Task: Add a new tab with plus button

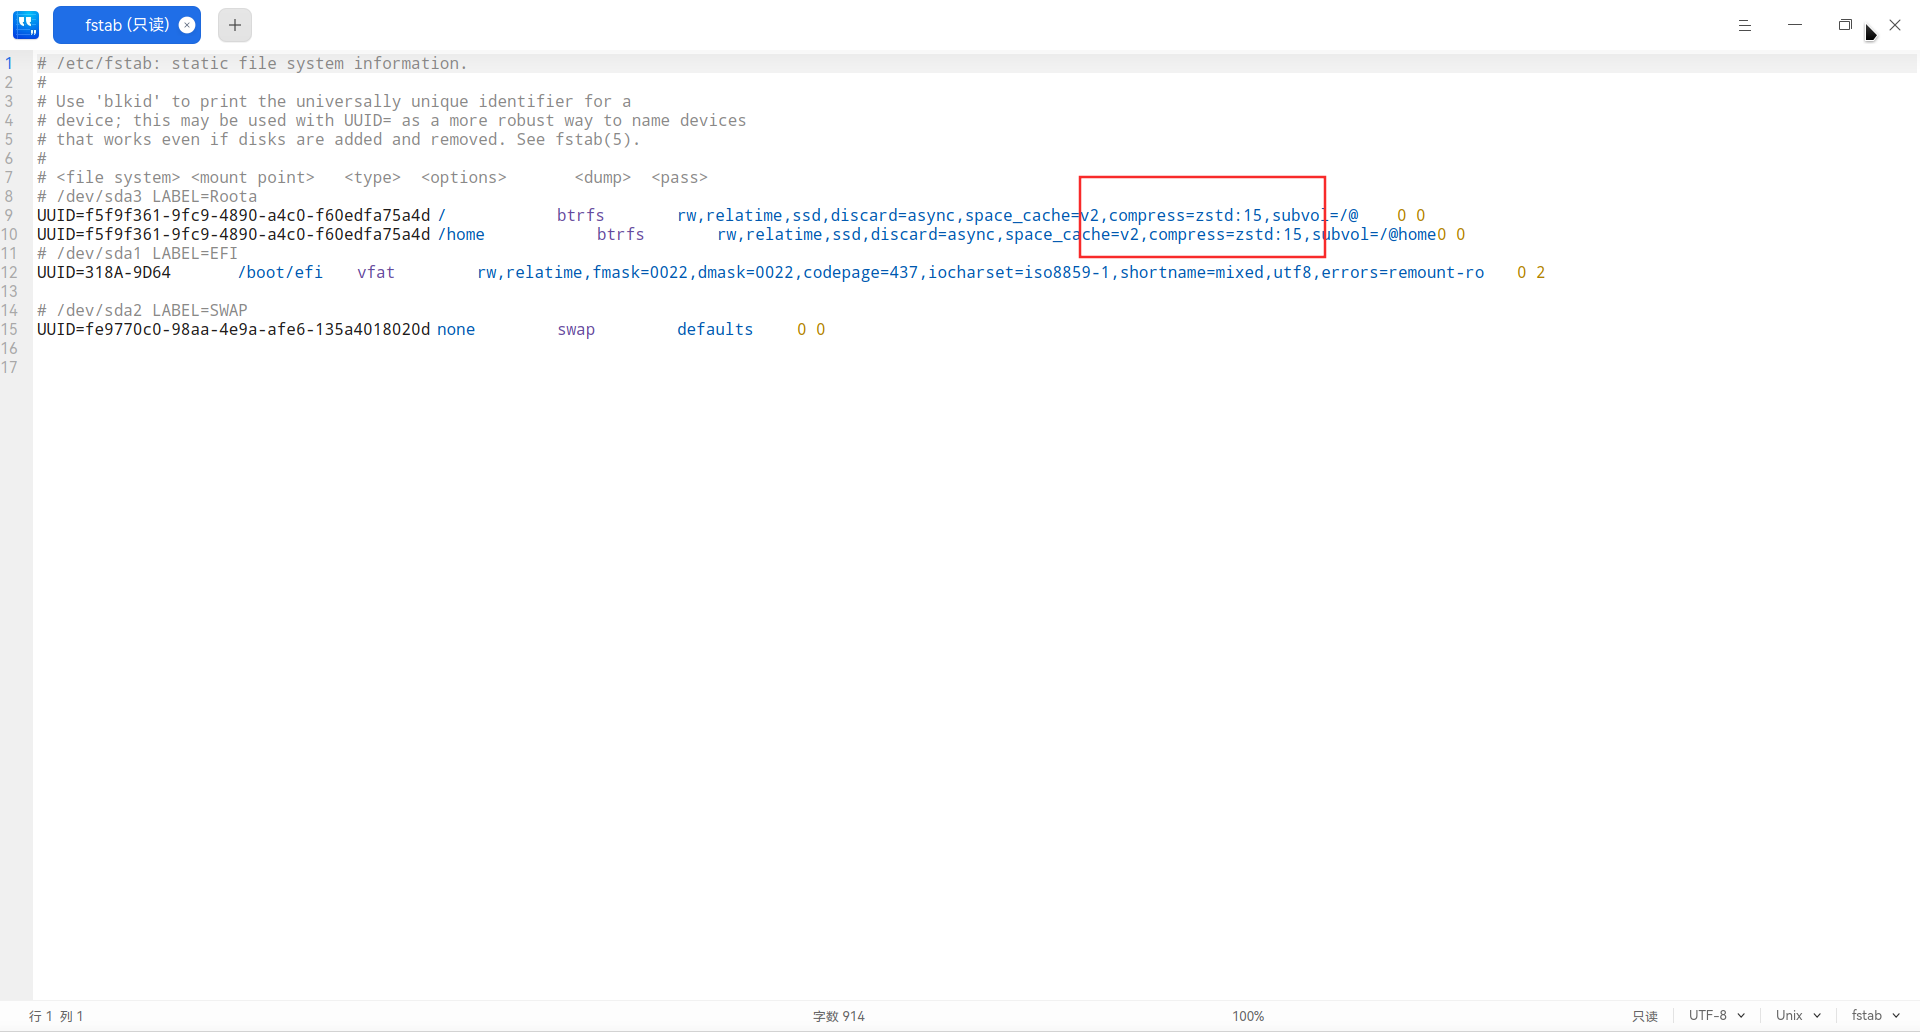Action: pyautogui.click(x=235, y=25)
